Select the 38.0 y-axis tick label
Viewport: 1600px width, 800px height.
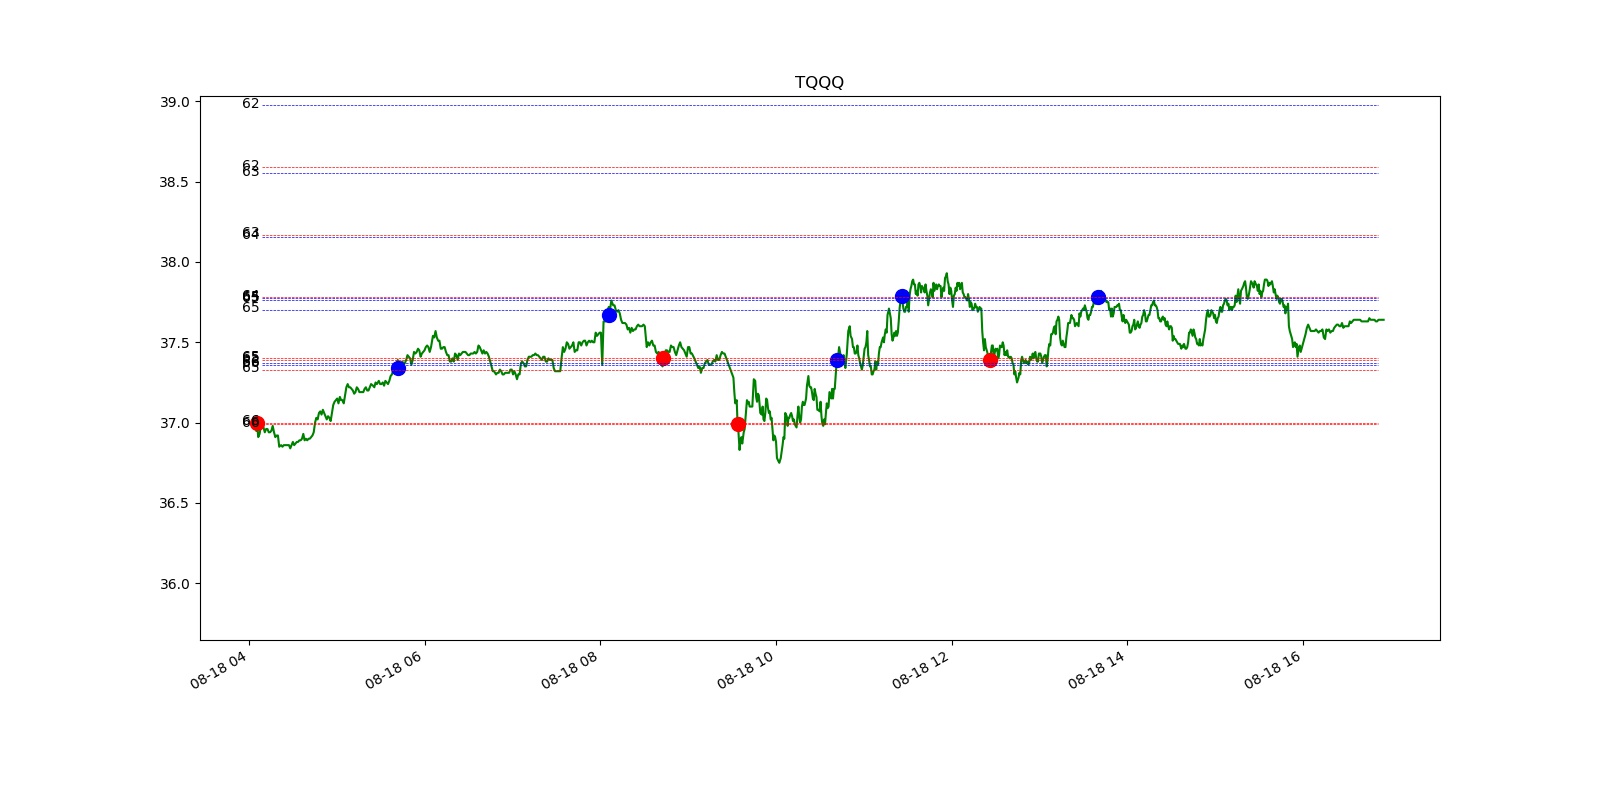coord(174,262)
